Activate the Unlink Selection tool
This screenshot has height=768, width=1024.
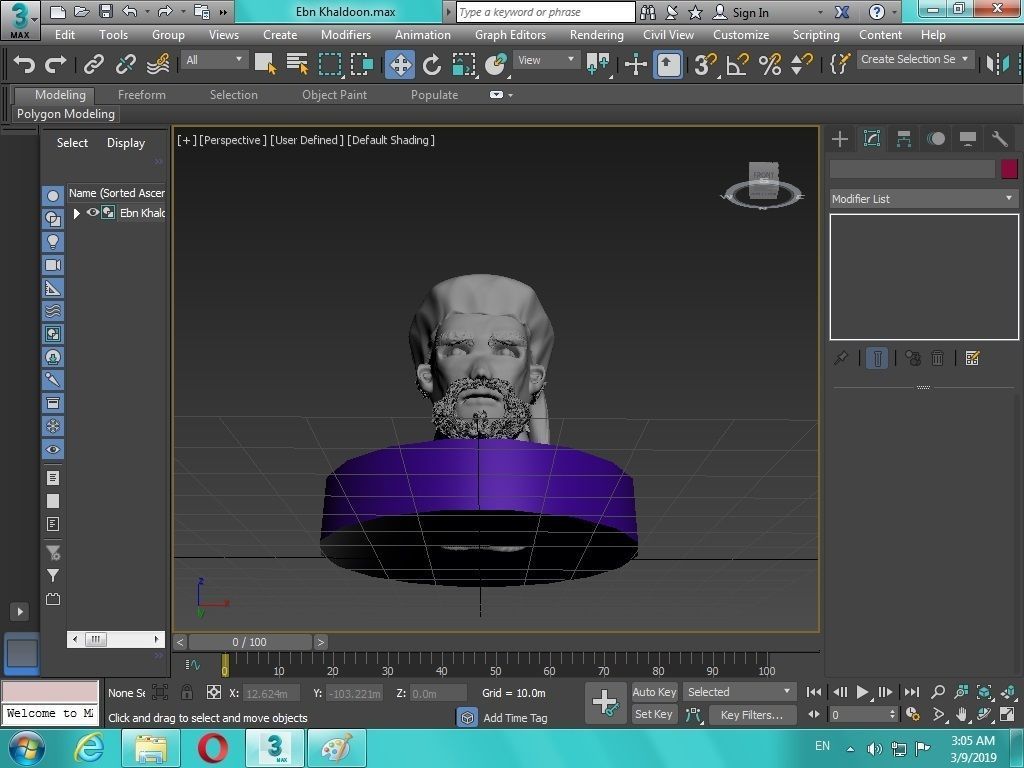point(125,64)
